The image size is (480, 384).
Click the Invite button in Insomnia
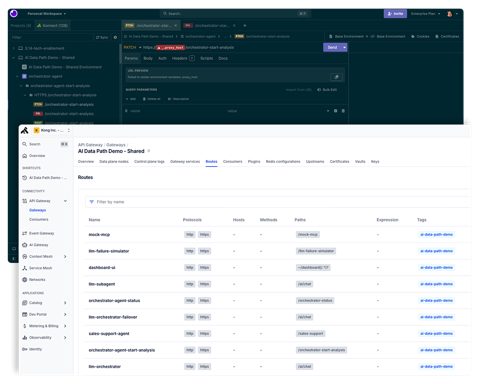[395, 14]
